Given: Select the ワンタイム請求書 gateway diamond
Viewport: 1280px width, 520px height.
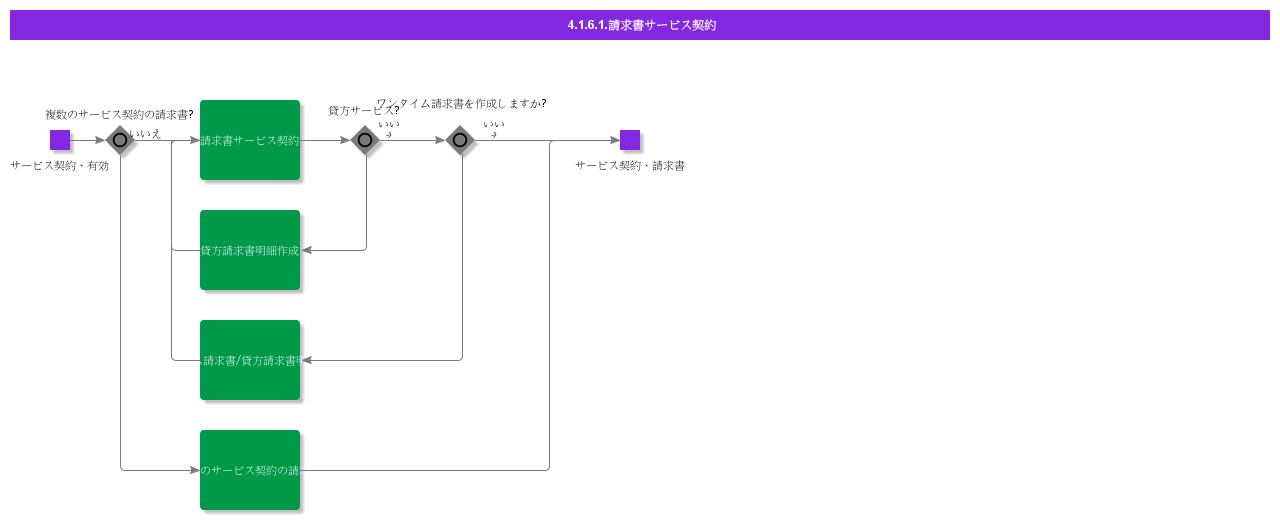Looking at the screenshot, I should point(460,140).
